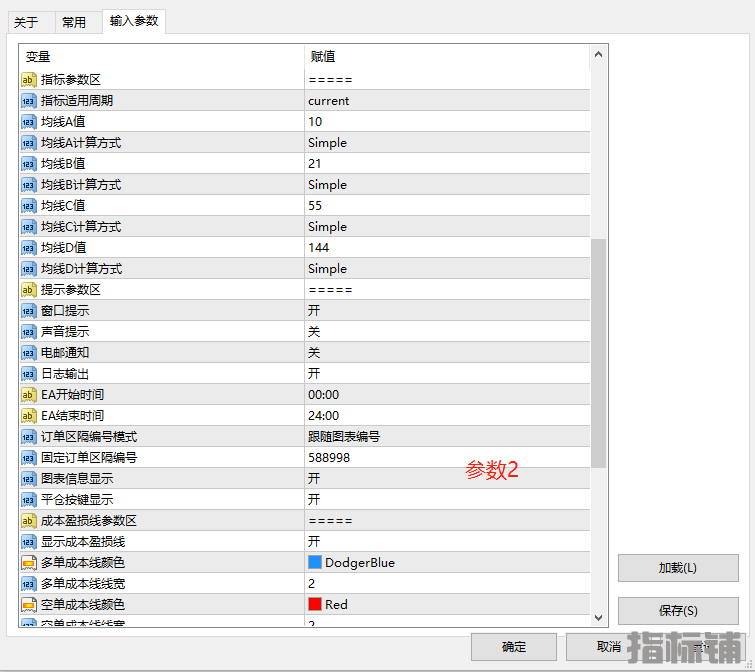The width and height of the screenshot is (755, 672).
Task: Toggle the 窗口提示 value 开
Action: click(x=447, y=310)
